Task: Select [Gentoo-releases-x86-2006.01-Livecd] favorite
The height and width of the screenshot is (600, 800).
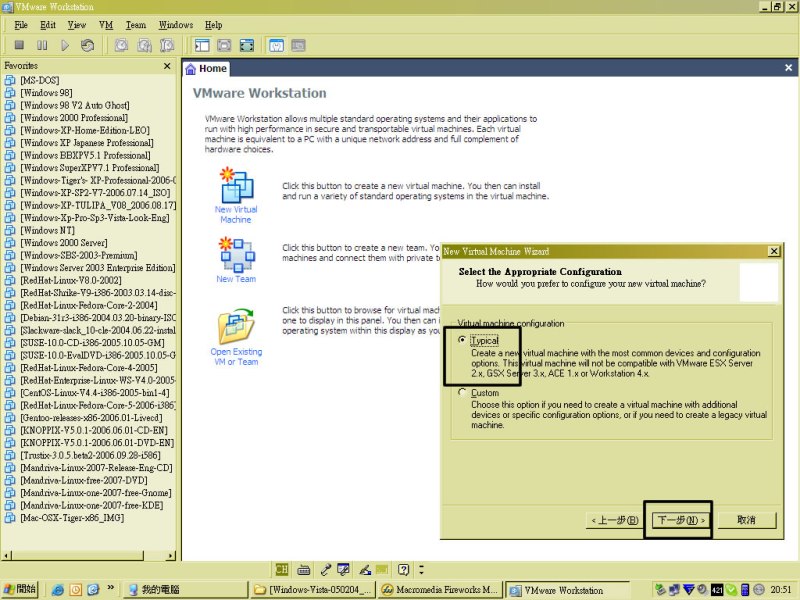Action: tap(91, 418)
